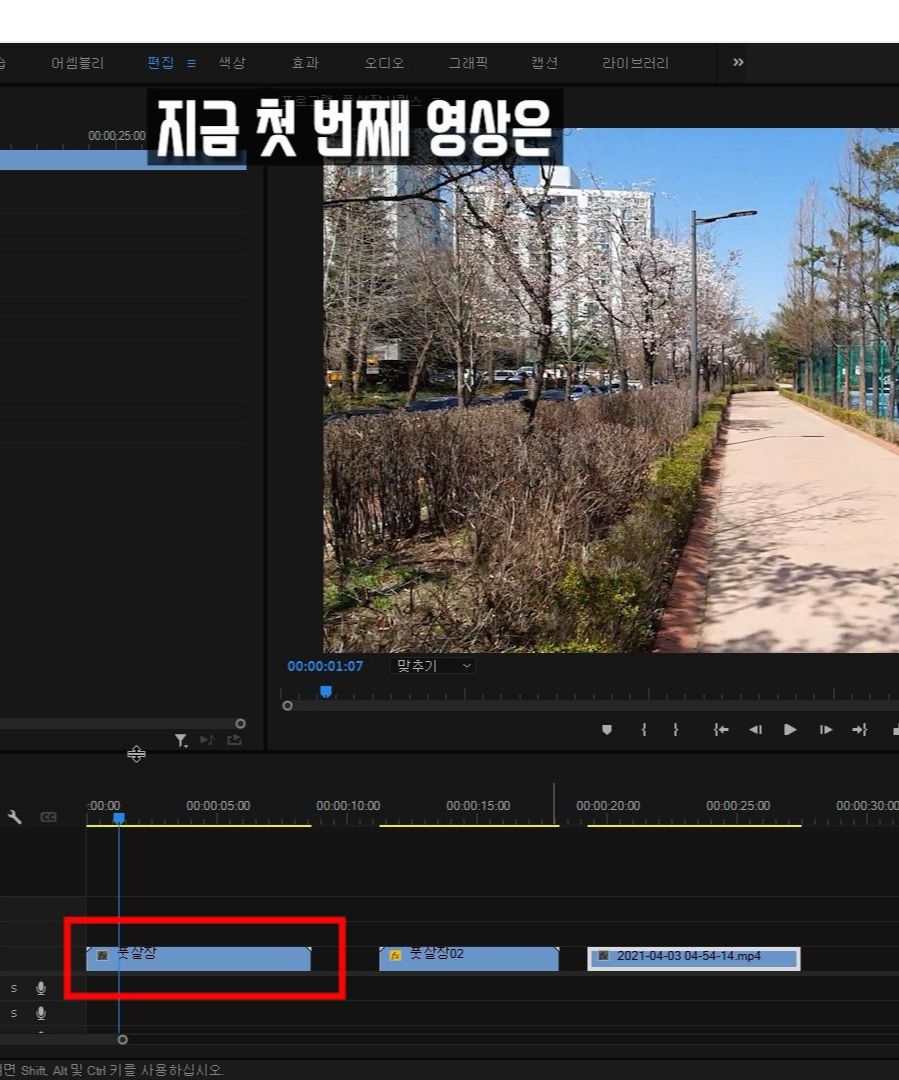This screenshot has height=1080, width=899.
Task: Click the video preview in program monitor
Action: click(x=611, y=390)
